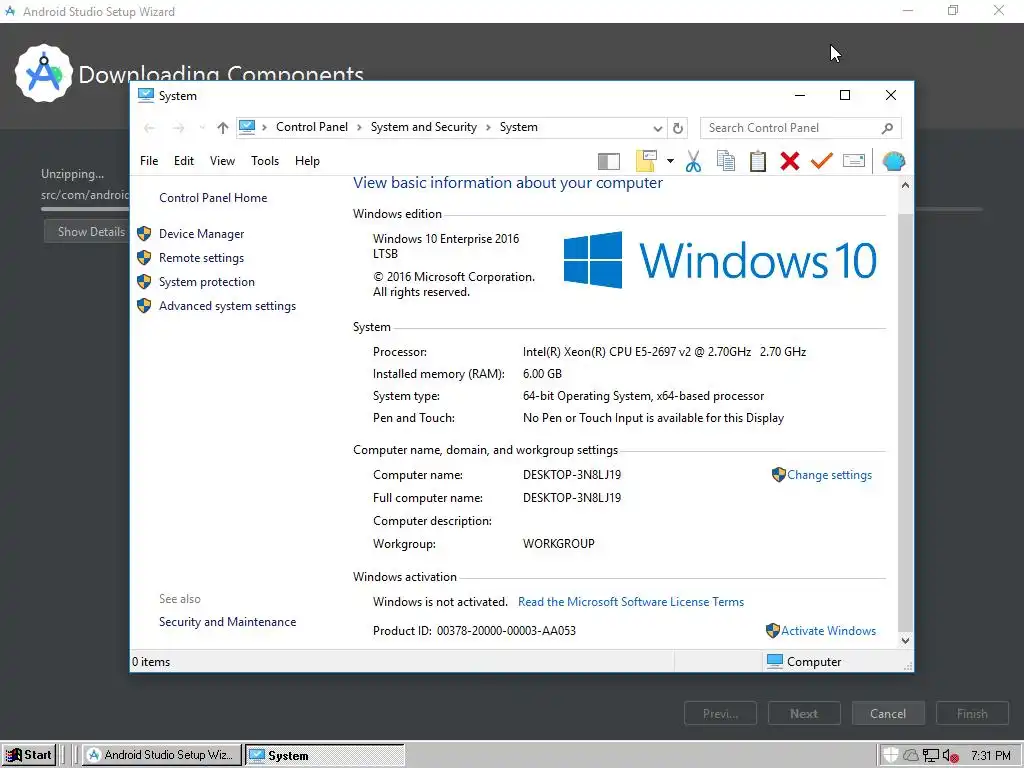Click muted volume speaker tray icon
Viewport: 1024px width, 768px height.
pyautogui.click(x=950, y=756)
